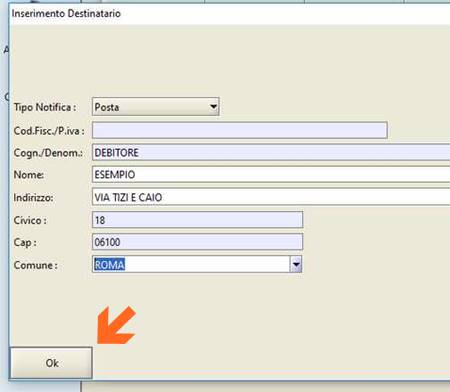The height and width of the screenshot is (392, 450).
Task: Click the Comune label
Action: pos(36,265)
